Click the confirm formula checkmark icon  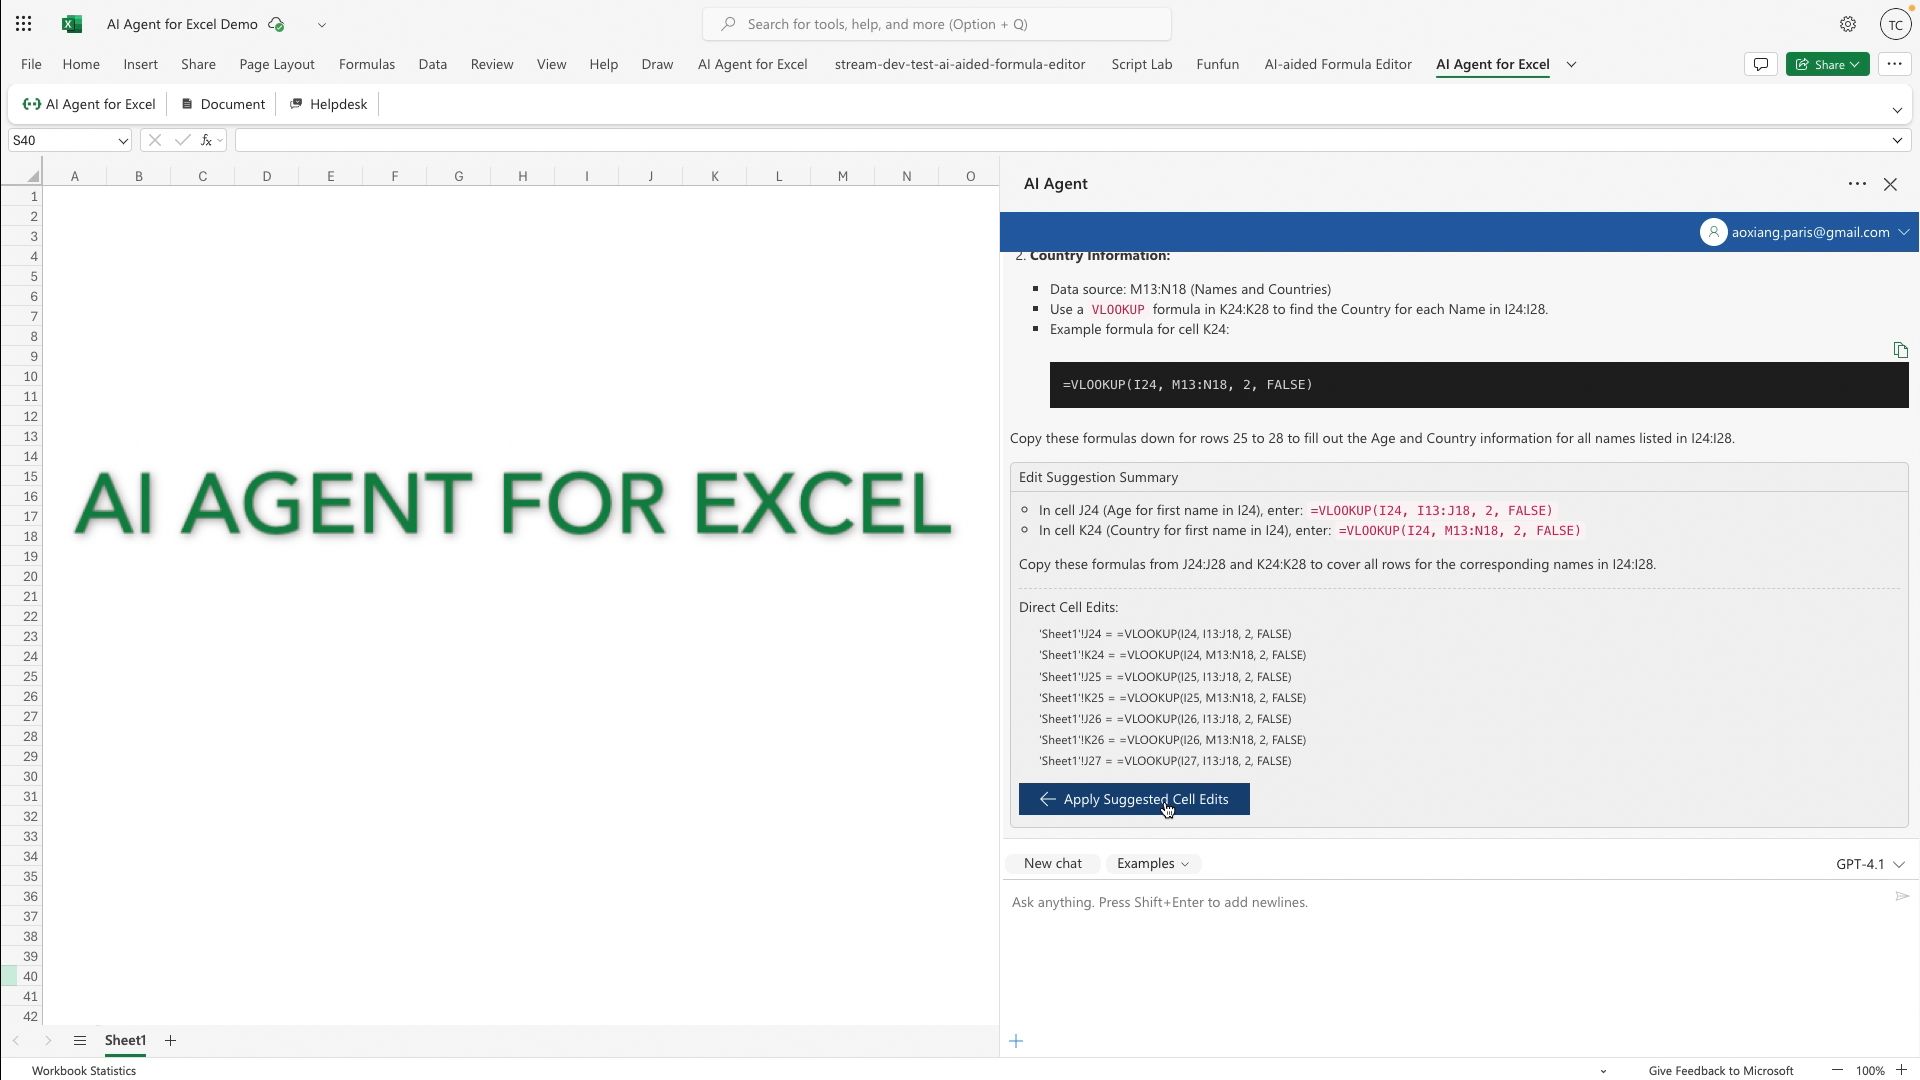tap(182, 141)
